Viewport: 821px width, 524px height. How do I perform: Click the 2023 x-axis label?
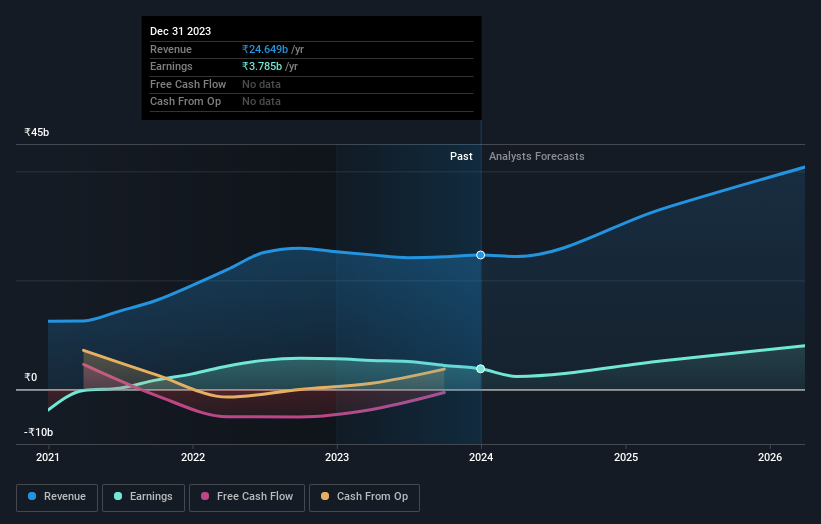pos(337,457)
